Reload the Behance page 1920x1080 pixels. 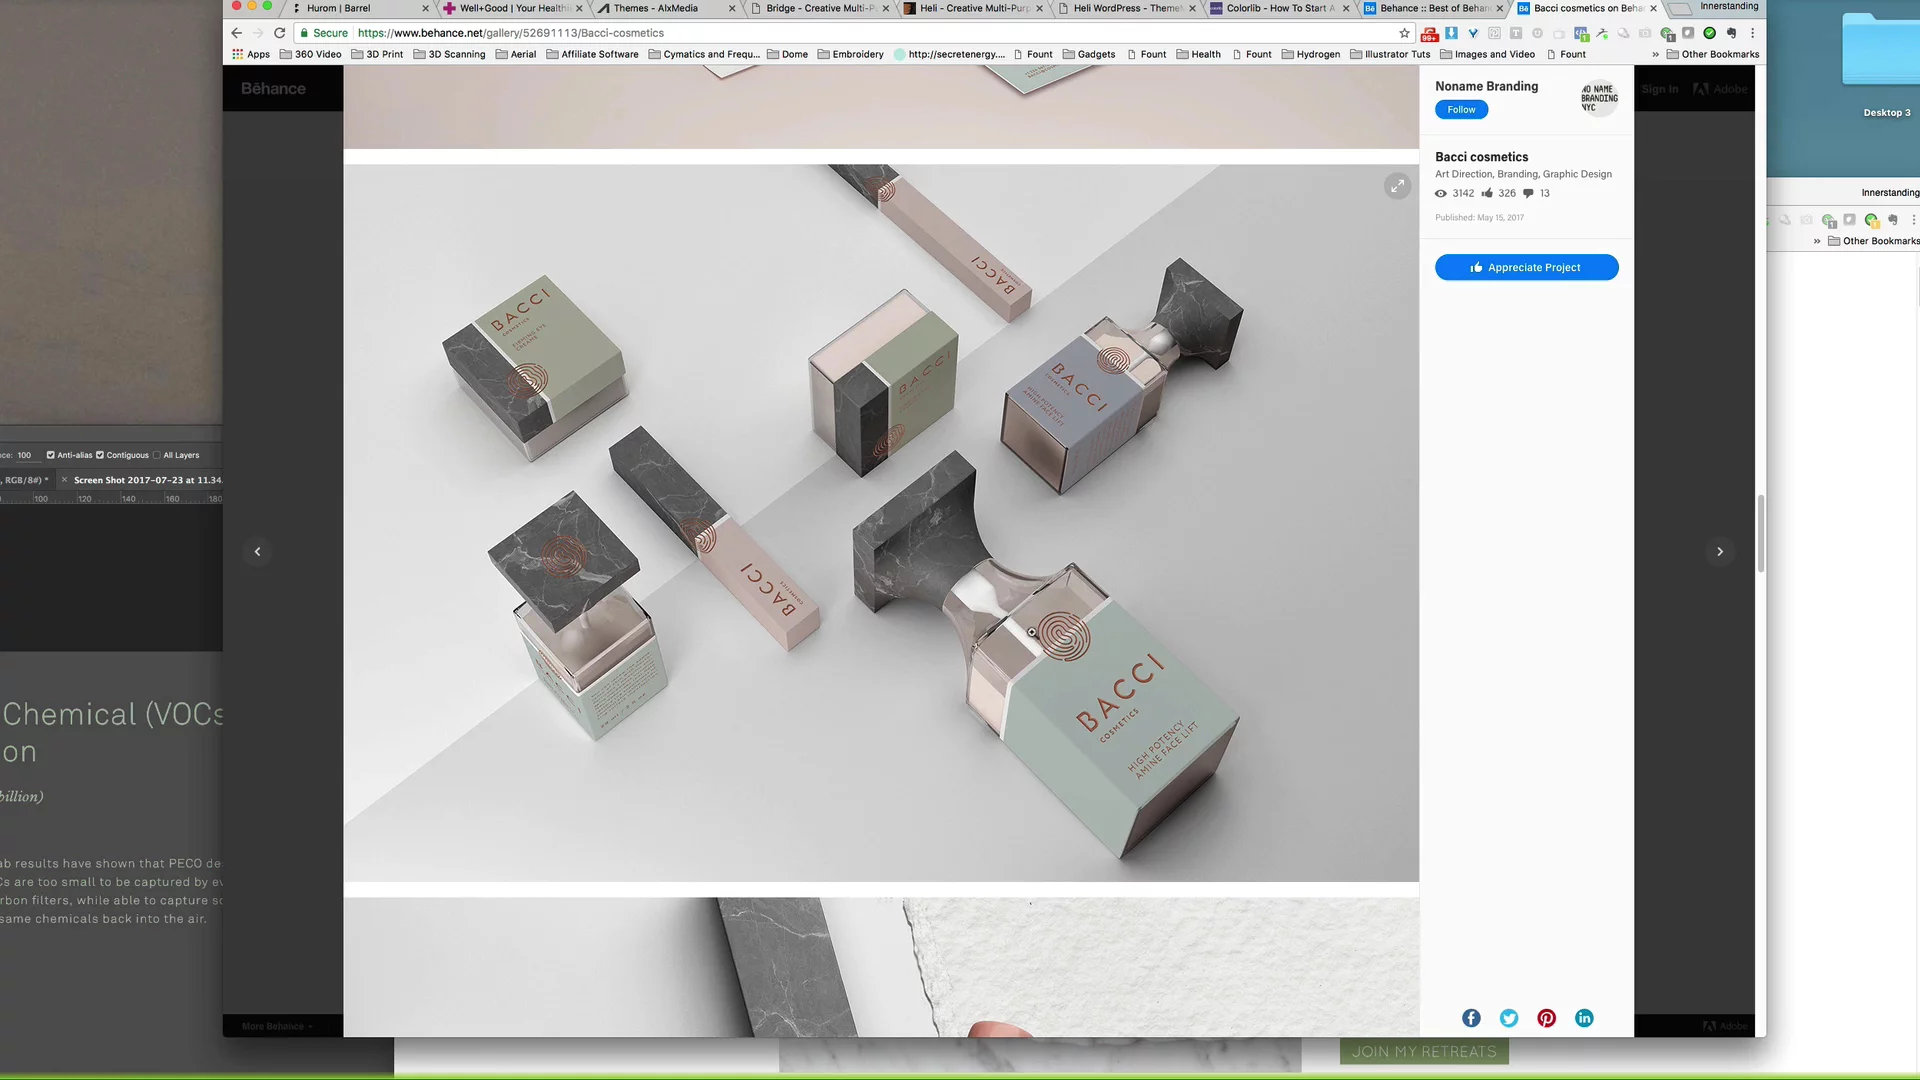[280, 33]
